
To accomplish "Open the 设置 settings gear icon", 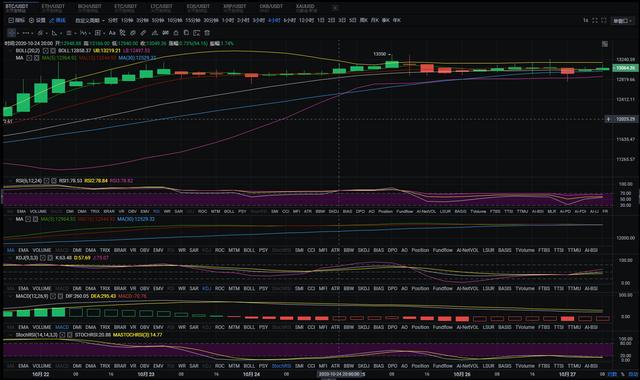I will point(31,20).
